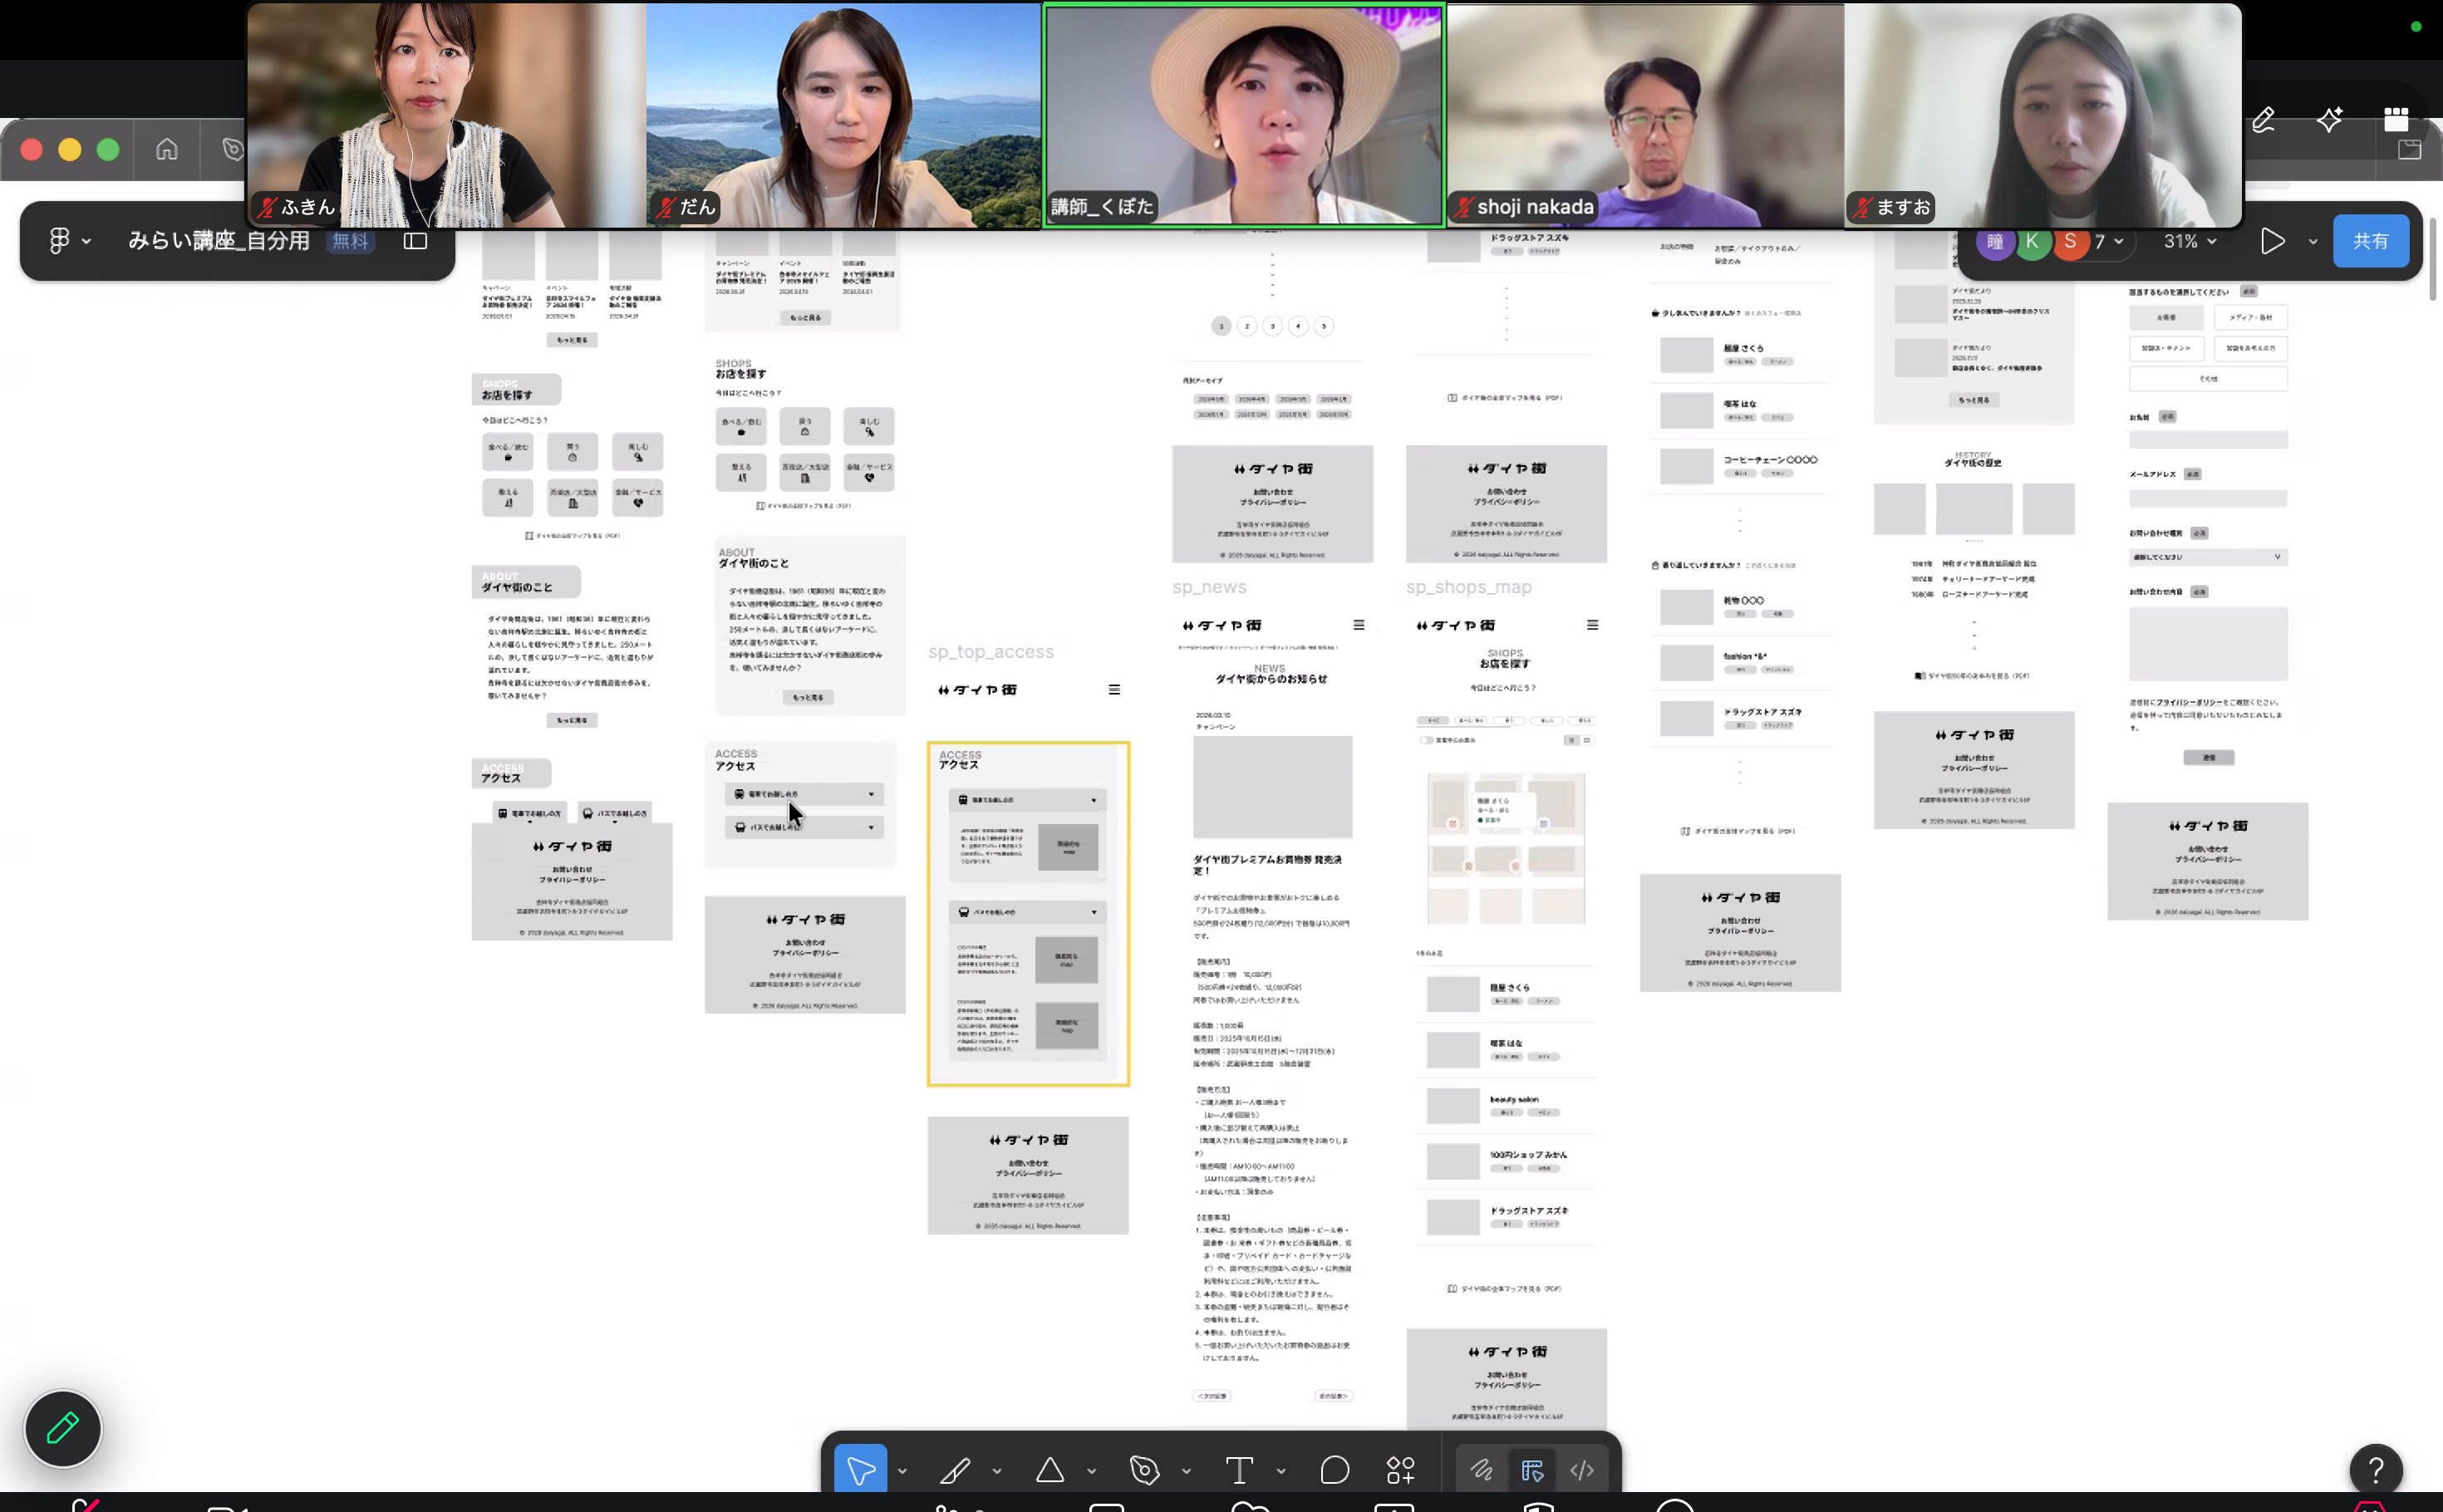Click pagination circle 5 above archive section
Screen dimensions: 2443x1512
pos(1323,326)
